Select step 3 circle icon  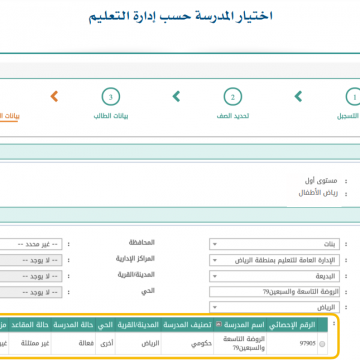(111, 97)
